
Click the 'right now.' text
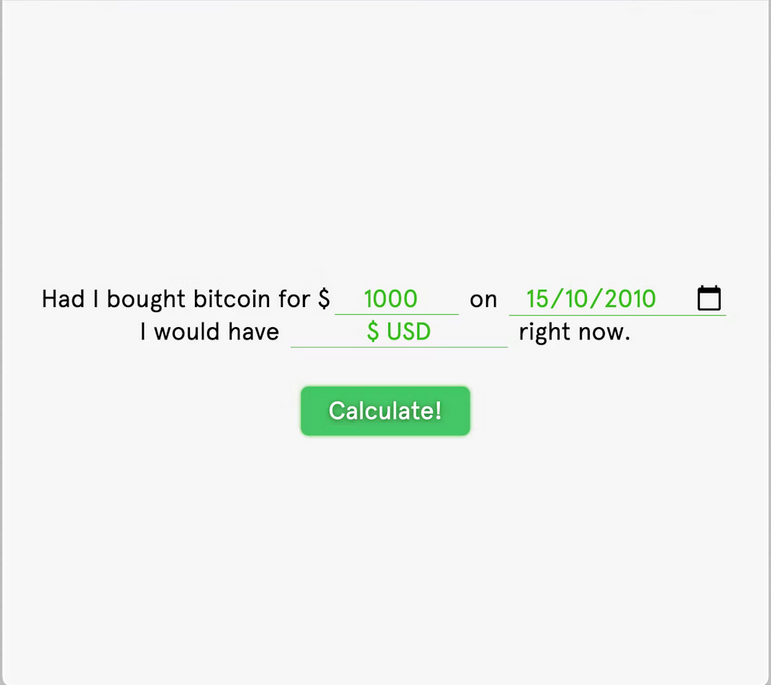[x=574, y=332]
